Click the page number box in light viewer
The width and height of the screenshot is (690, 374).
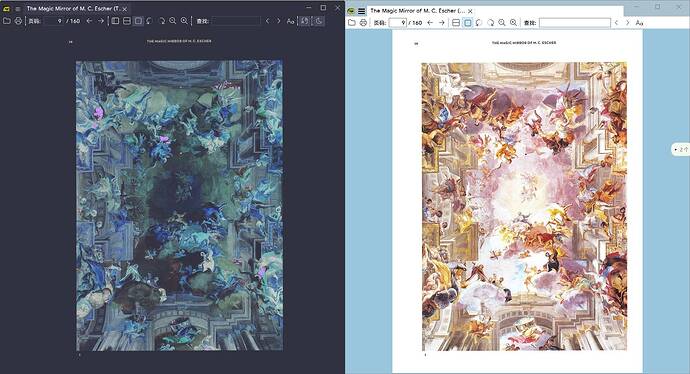tap(398, 22)
